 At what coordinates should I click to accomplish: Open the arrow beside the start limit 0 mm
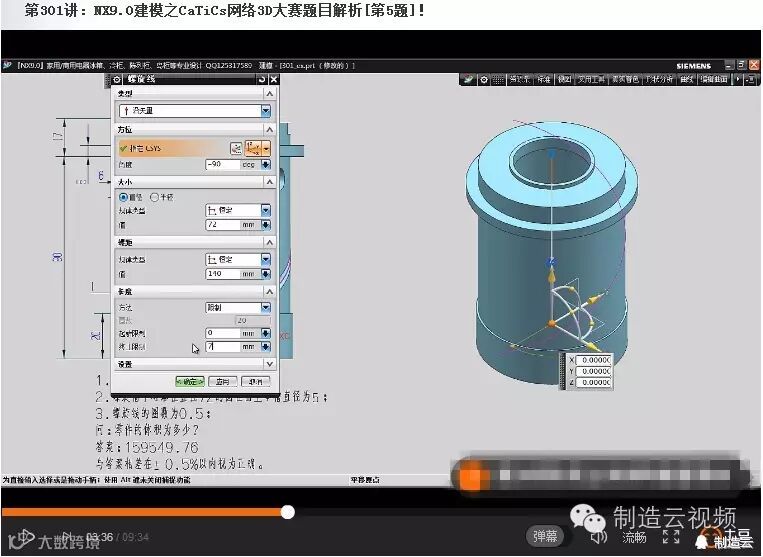(x=266, y=333)
